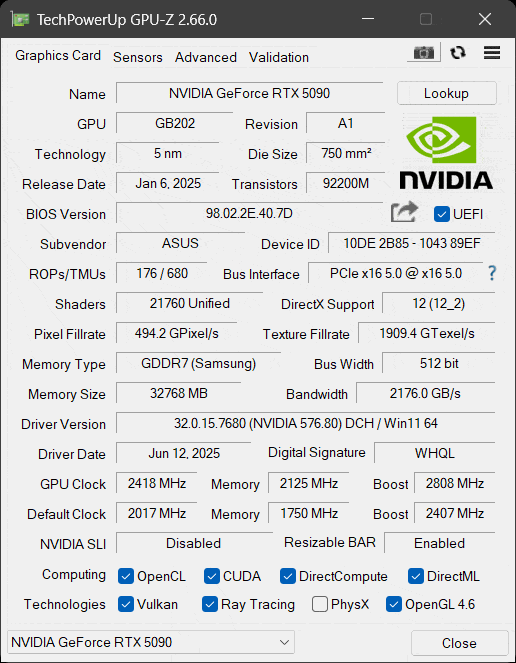This screenshot has height=663, width=516.
Task: Click the NVIDIA logo image
Action: [x=446, y=153]
